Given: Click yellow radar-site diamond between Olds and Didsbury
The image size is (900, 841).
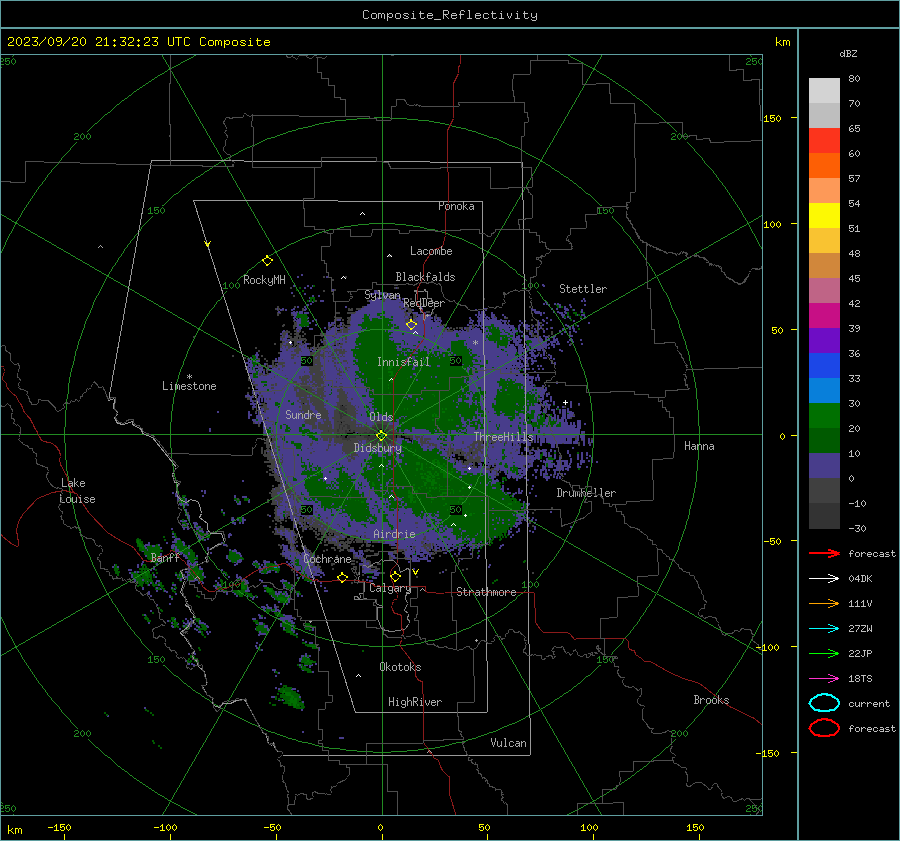Looking at the screenshot, I should pyautogui.click(x=381, y=436).
